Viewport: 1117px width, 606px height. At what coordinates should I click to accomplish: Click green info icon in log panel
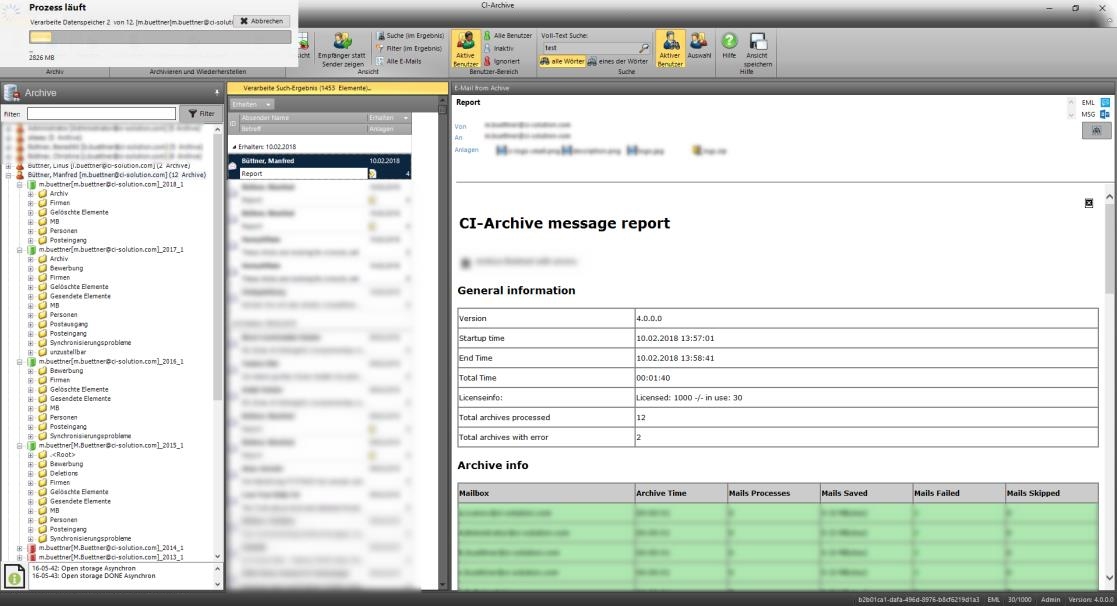pyautogui.click(x=14, y=577)
